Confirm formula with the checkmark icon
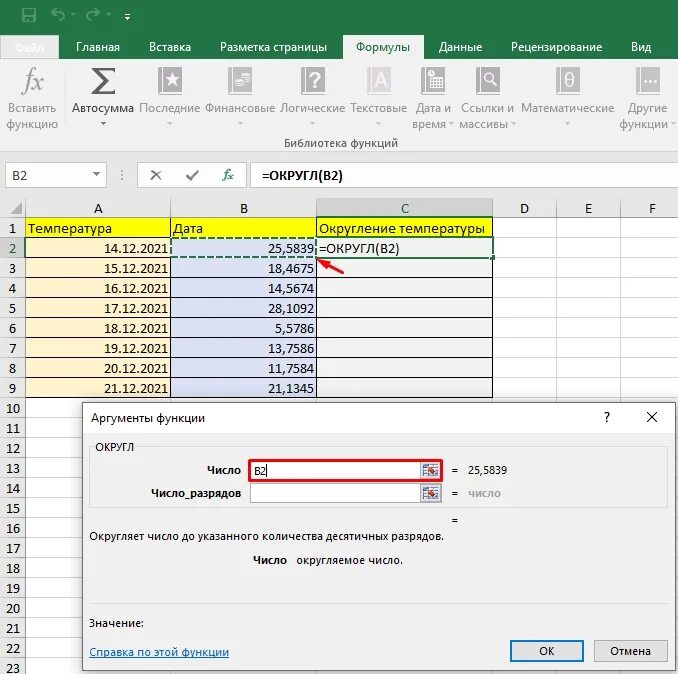678x674 pixels. [192, 175]
